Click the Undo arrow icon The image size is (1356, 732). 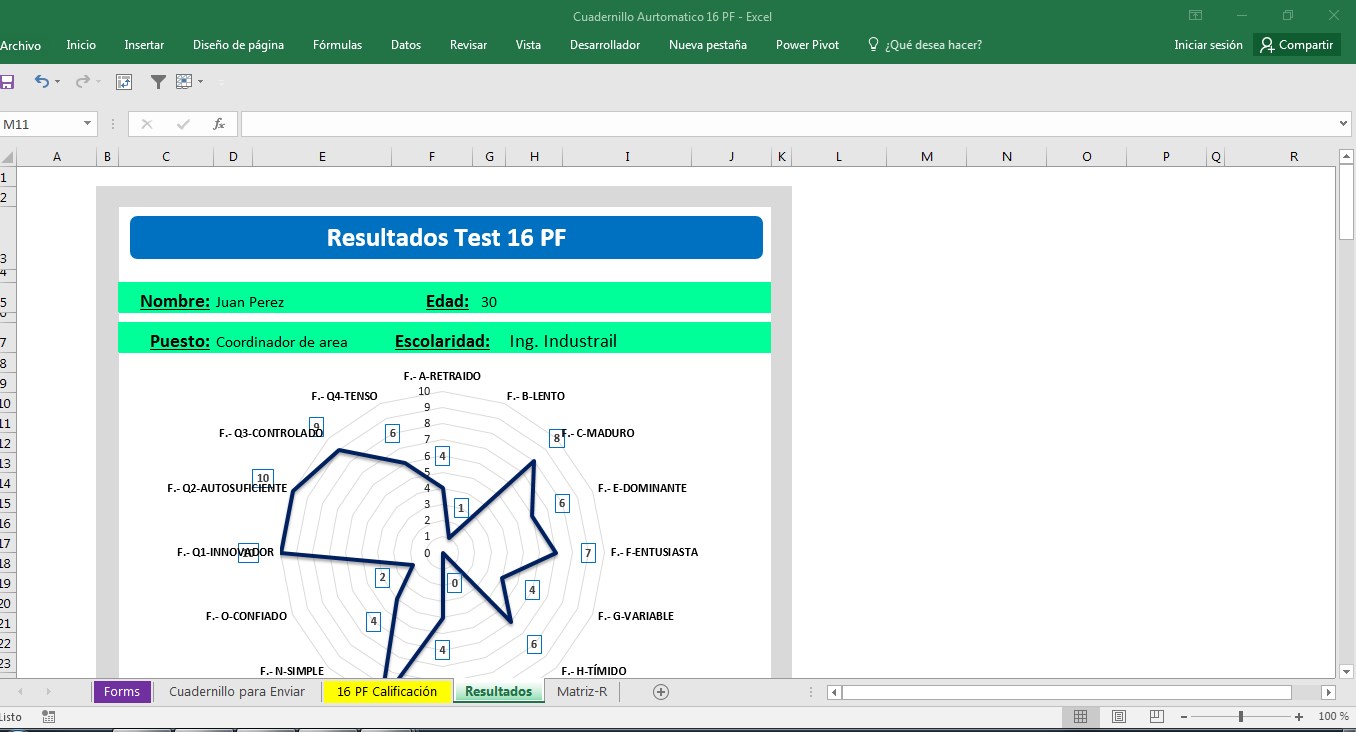(41, 82)
